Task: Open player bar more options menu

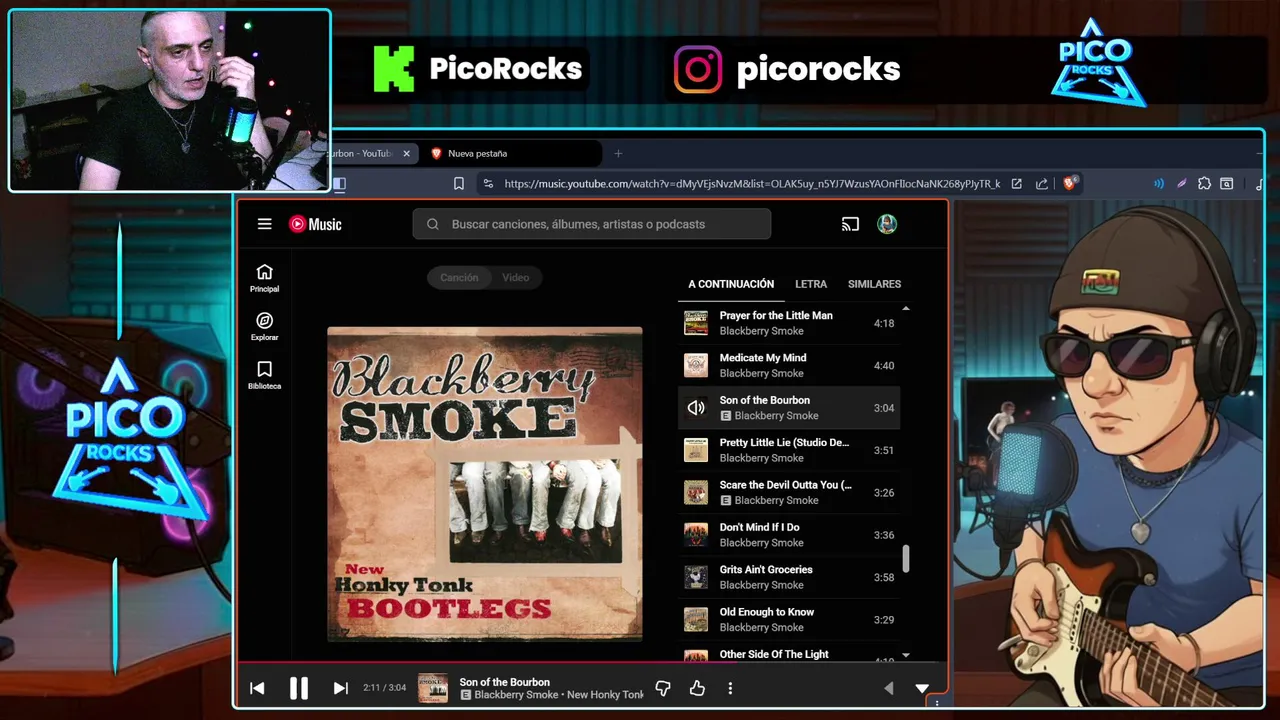Action: click(x=730, y=688)
